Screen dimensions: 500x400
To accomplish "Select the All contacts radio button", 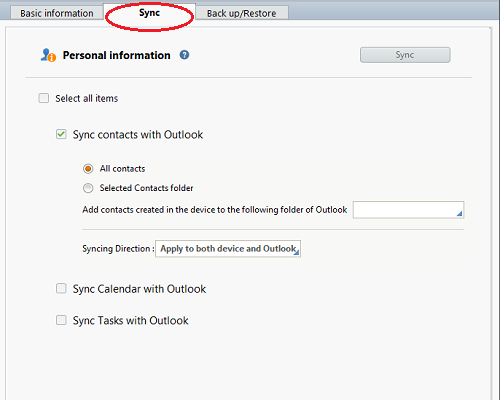I will 88,169.
